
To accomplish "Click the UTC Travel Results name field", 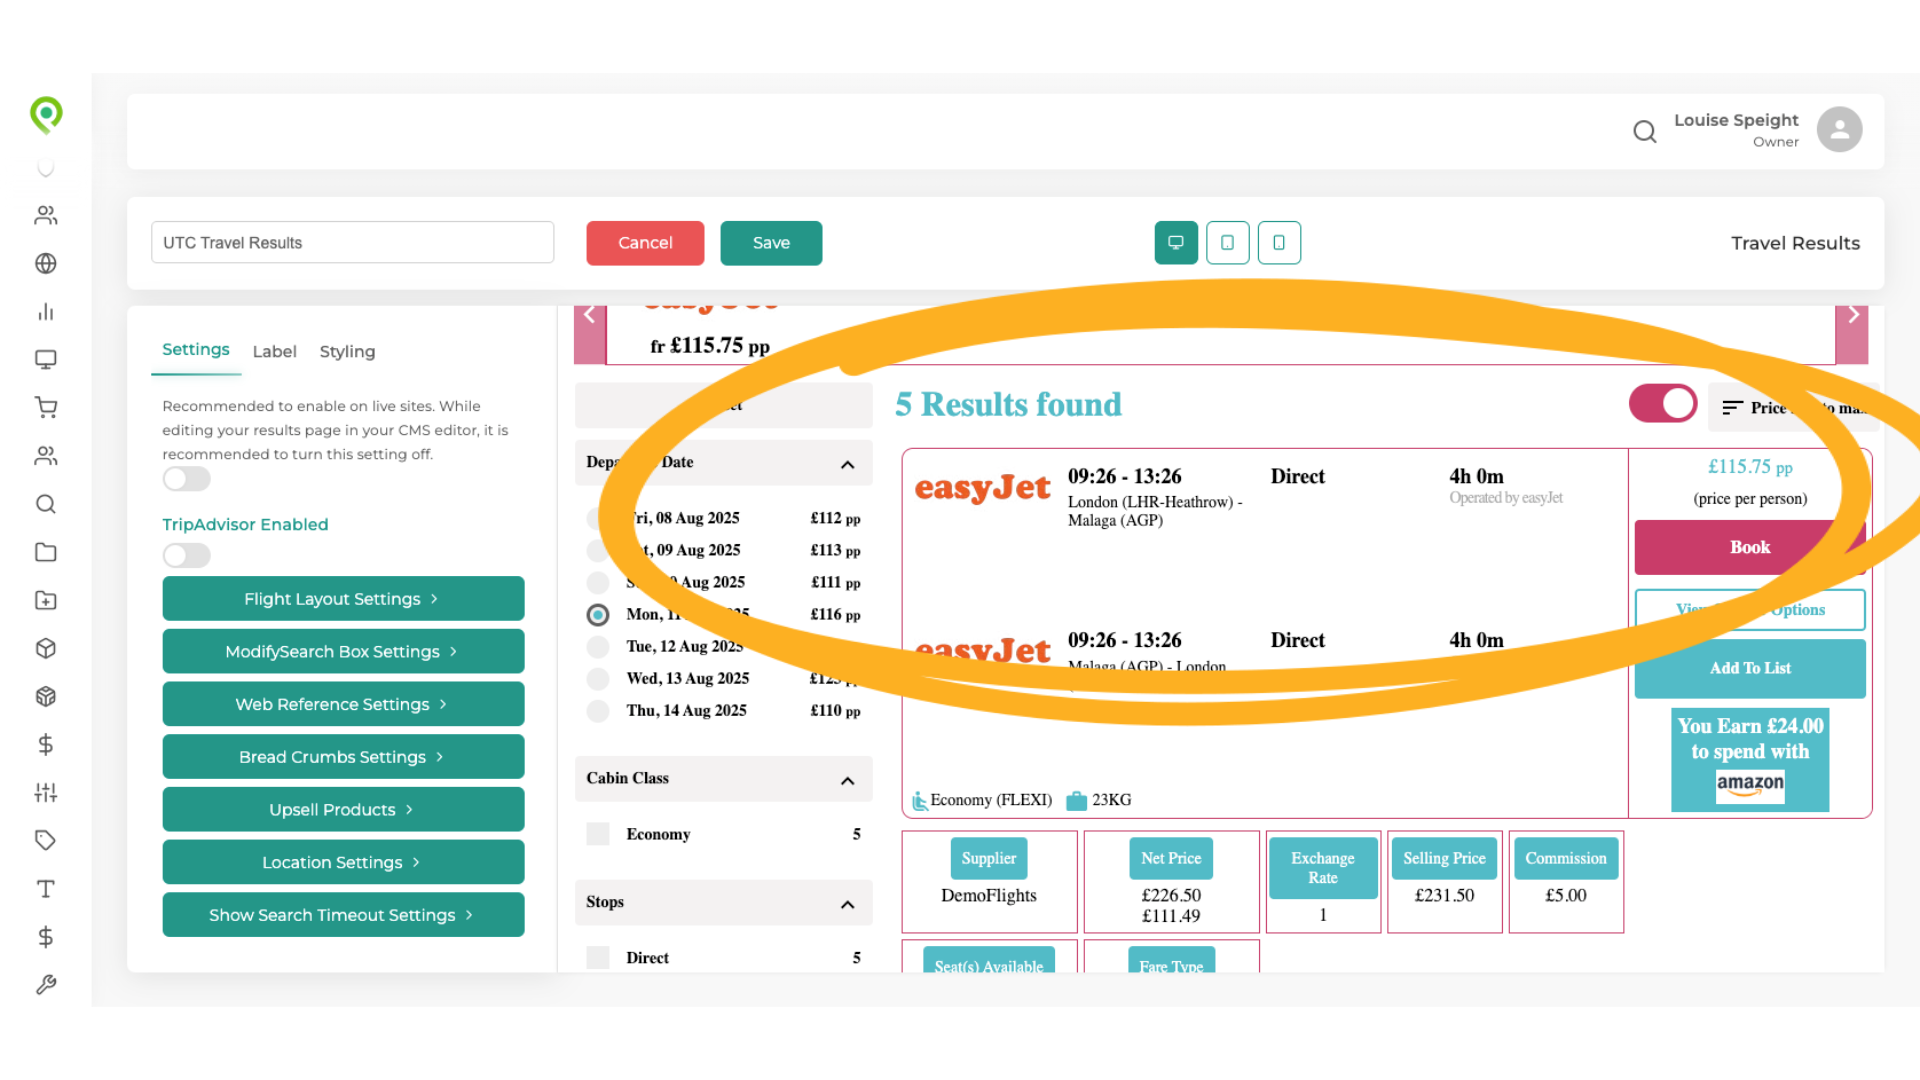I will coord(352,242).
